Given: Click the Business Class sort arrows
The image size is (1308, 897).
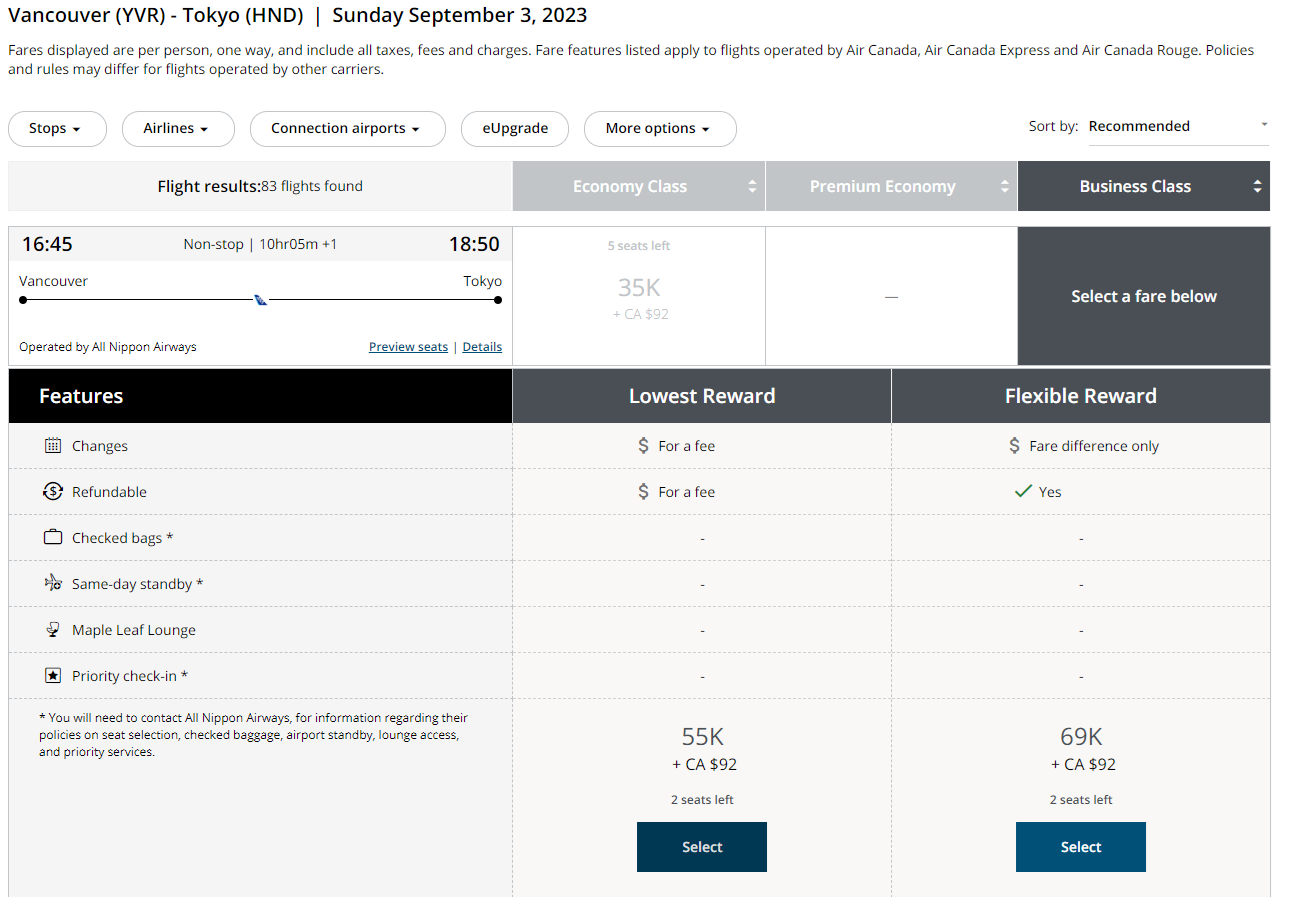Looking at the screenshot, I should (1258, 186).
